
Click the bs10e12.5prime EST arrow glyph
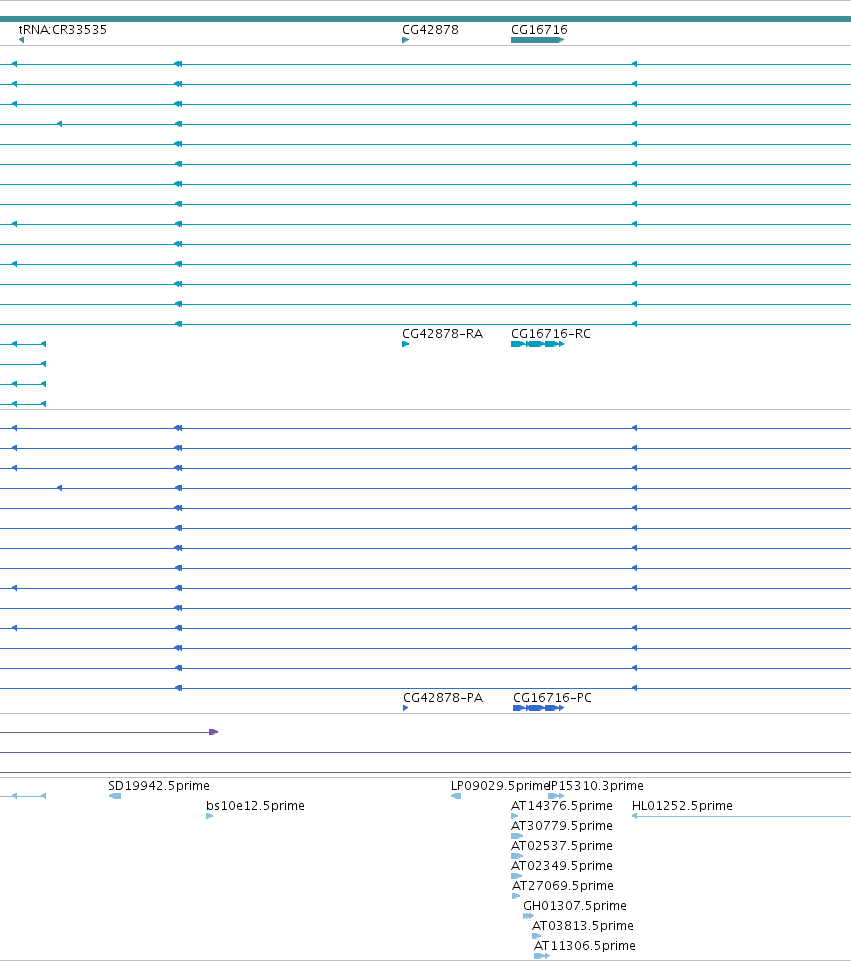210,816
